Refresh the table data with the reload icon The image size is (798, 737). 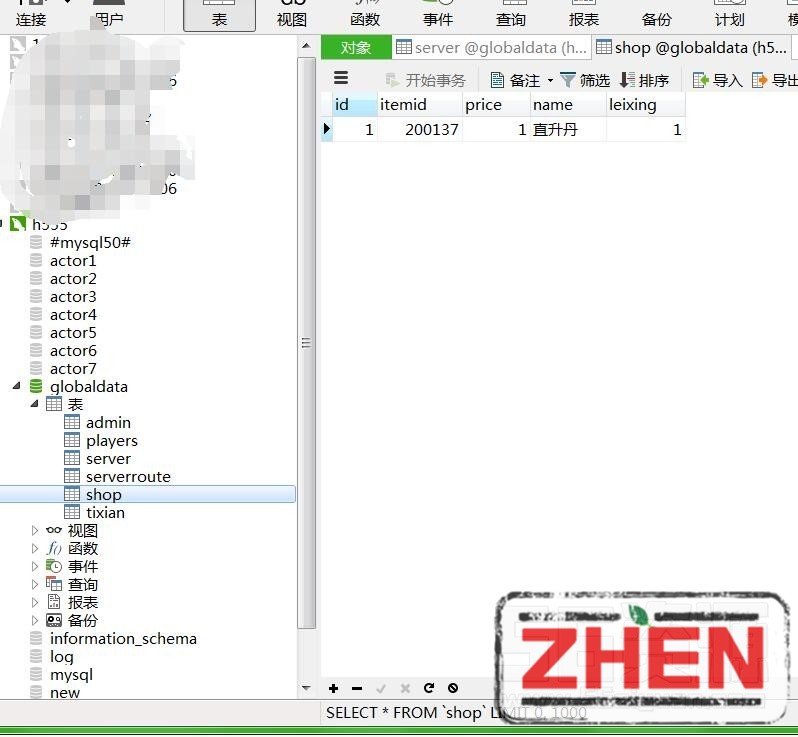tap(429, 688)
